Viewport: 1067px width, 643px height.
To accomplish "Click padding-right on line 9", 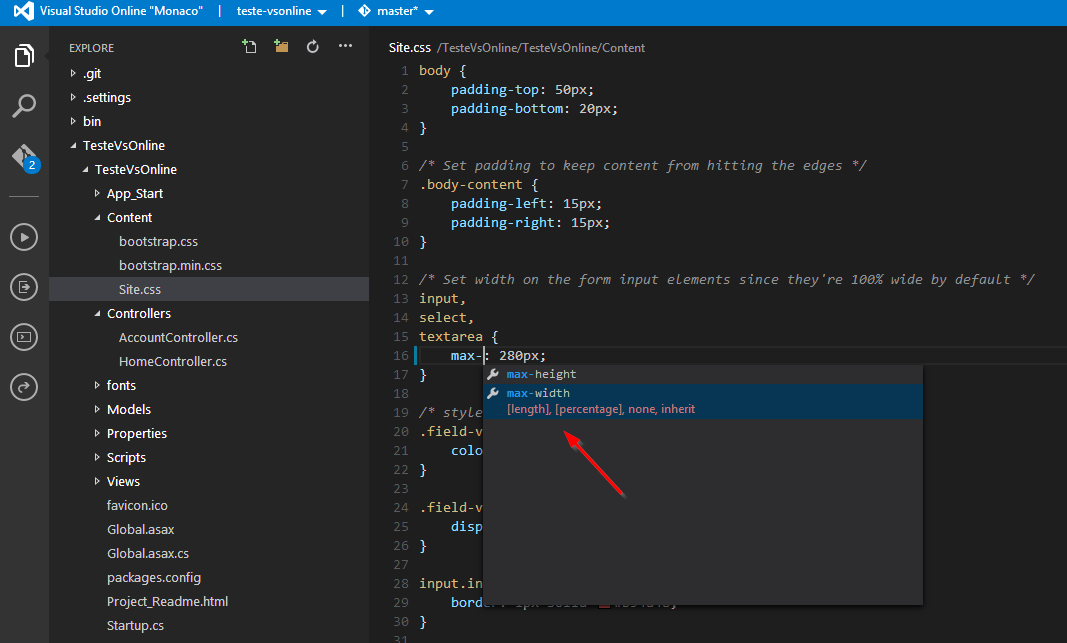I will (503, 223).
